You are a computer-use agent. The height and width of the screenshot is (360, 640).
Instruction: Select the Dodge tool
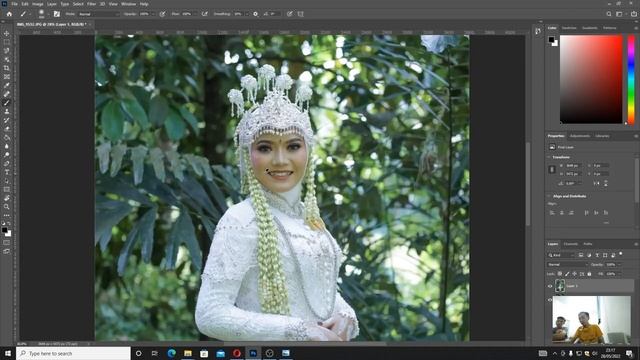point(7,155)
